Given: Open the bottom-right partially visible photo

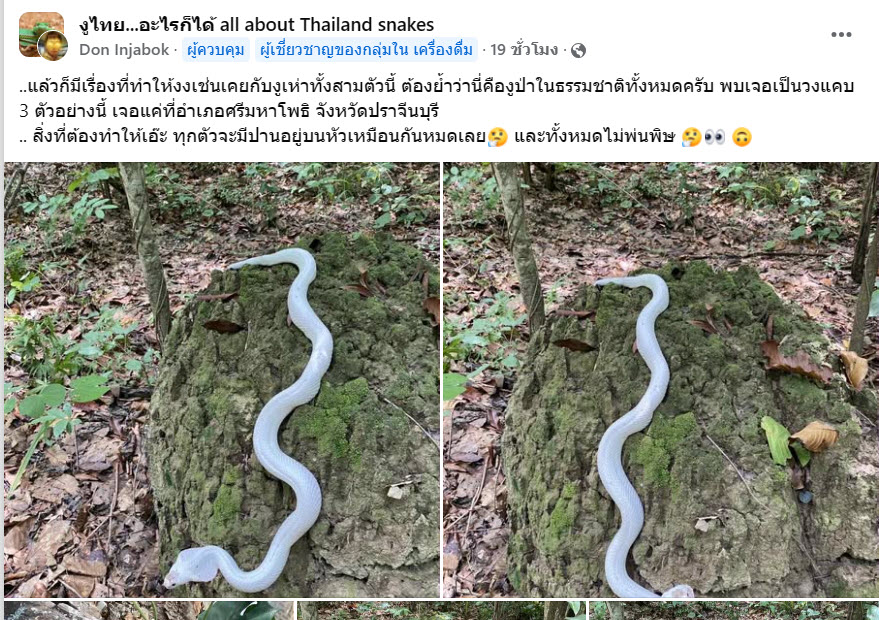Looking at the screenshot, I should click(734, 610).
